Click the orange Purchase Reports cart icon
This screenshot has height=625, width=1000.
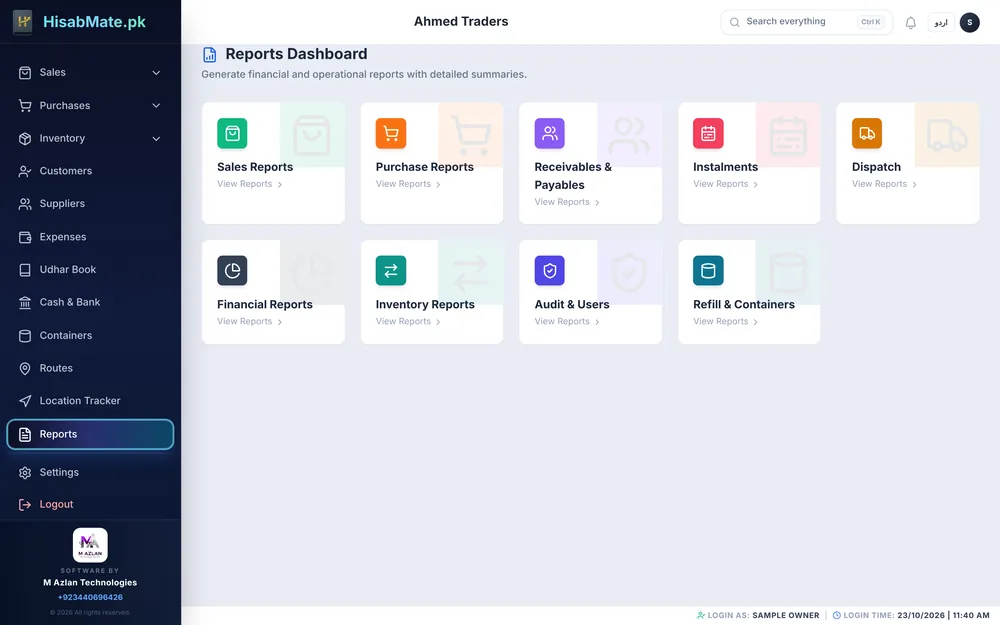coord(391,133)
